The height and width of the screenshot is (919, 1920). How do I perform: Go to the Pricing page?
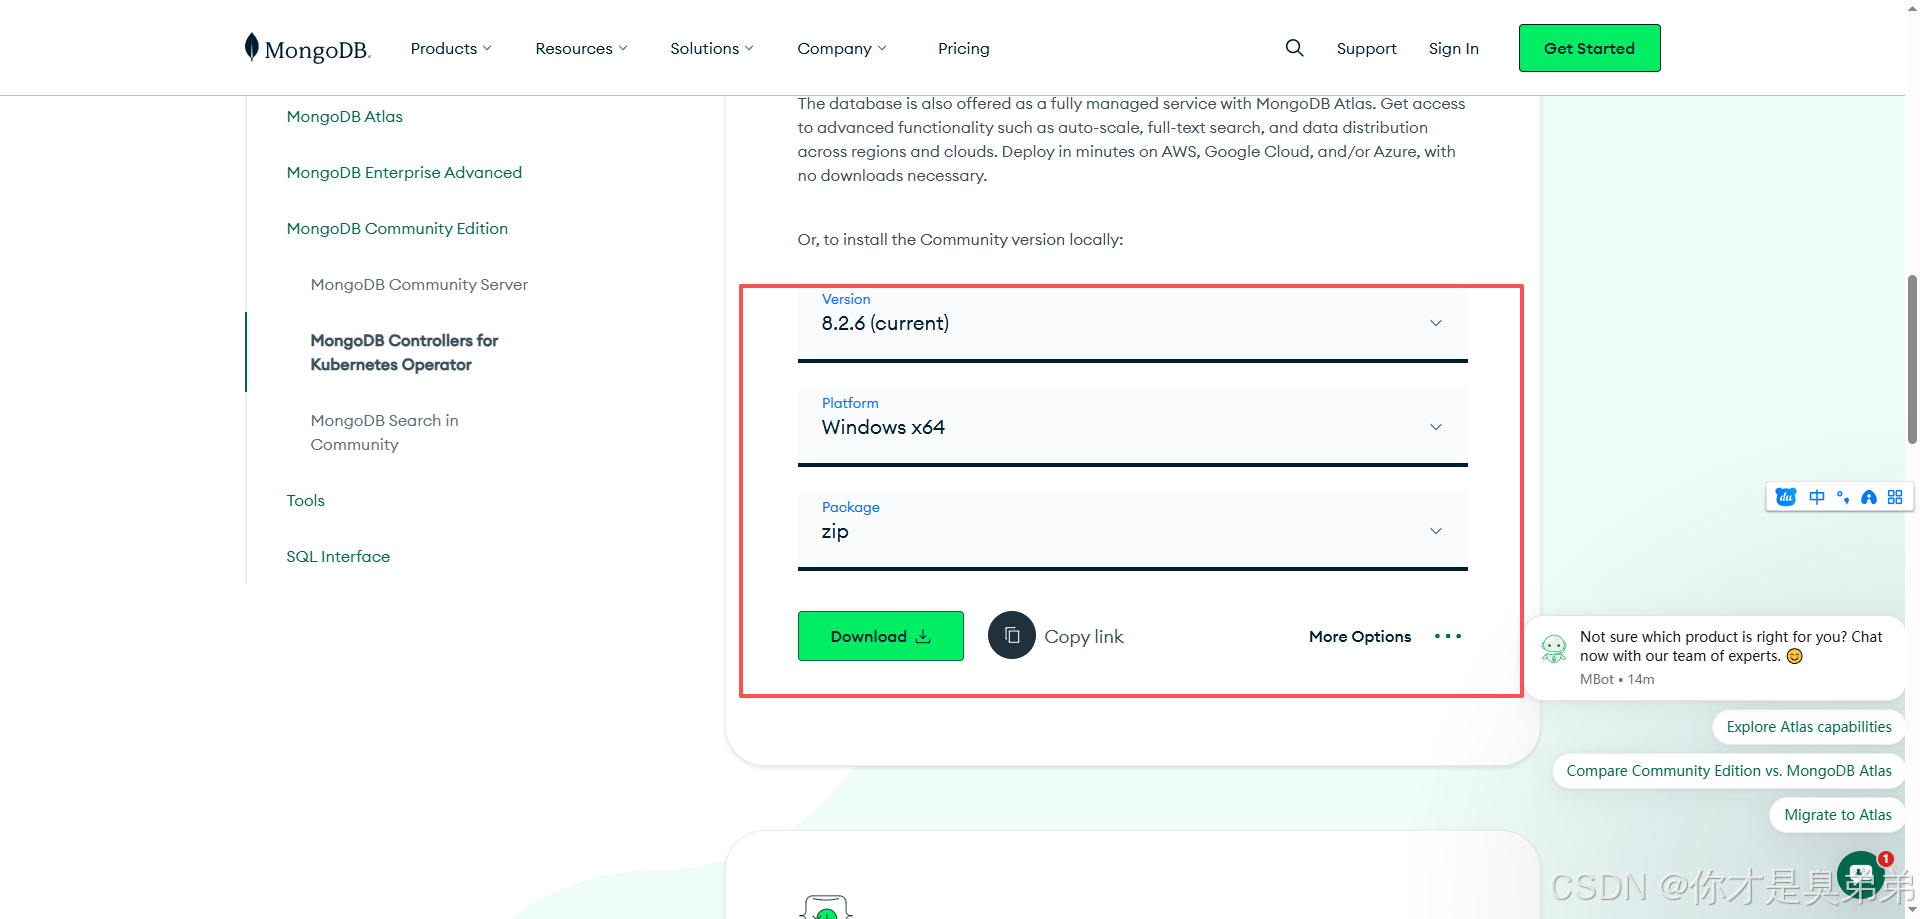[x=964, y=48]
